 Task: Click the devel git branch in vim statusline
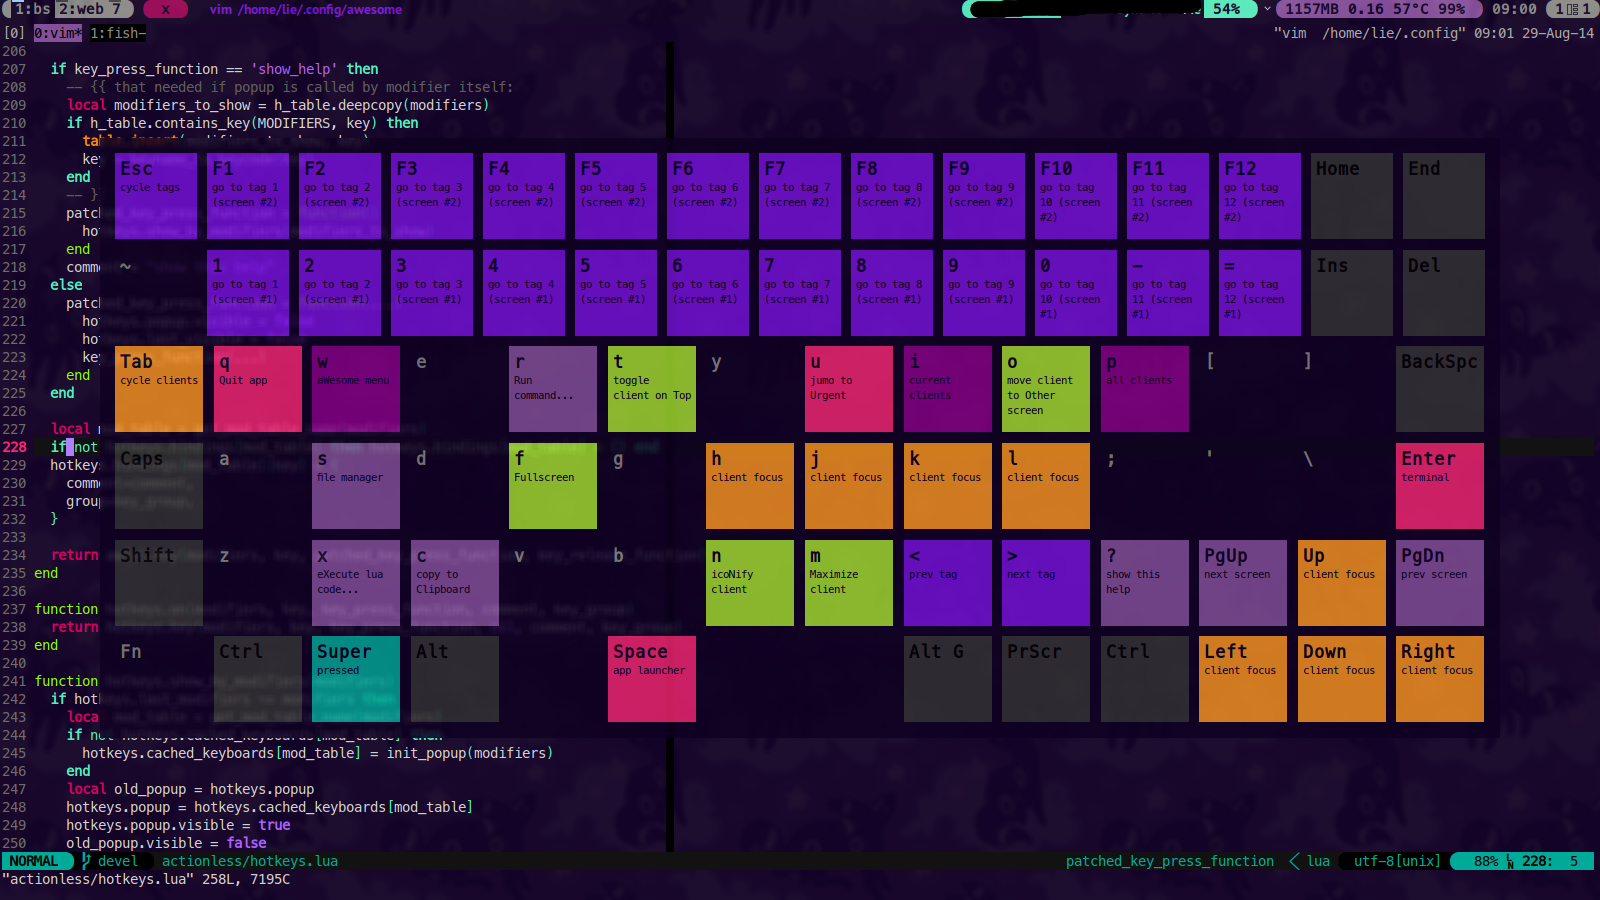click(x=117, y=861)
